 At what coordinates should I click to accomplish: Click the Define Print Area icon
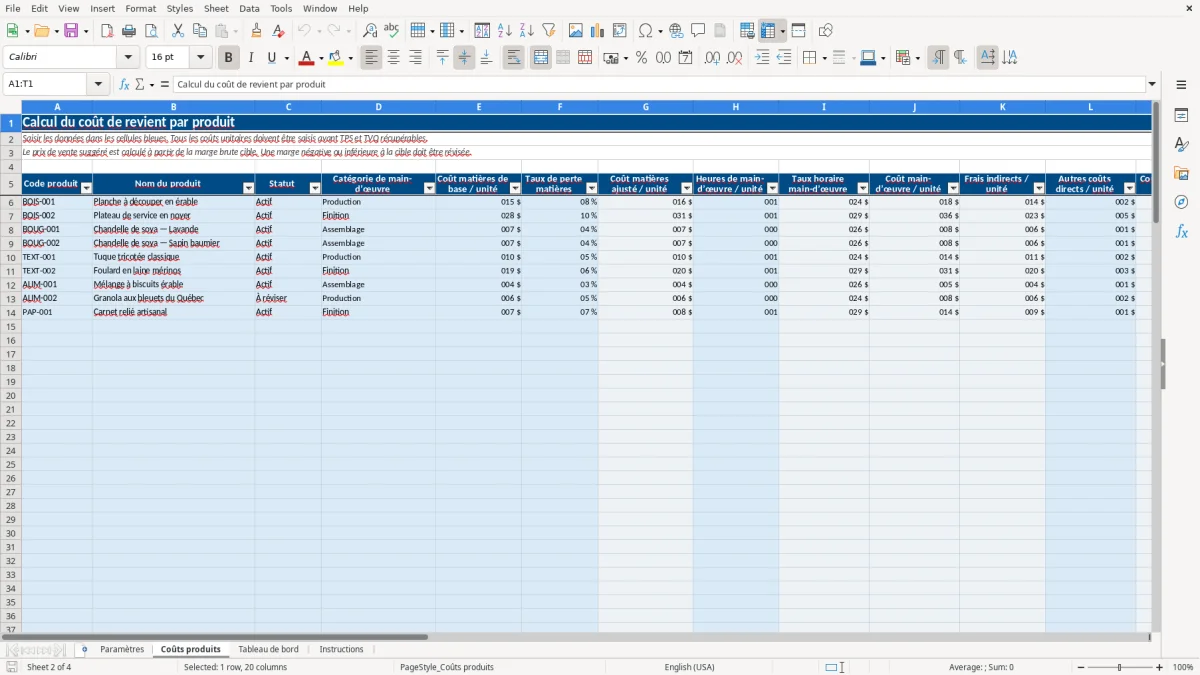747,31
